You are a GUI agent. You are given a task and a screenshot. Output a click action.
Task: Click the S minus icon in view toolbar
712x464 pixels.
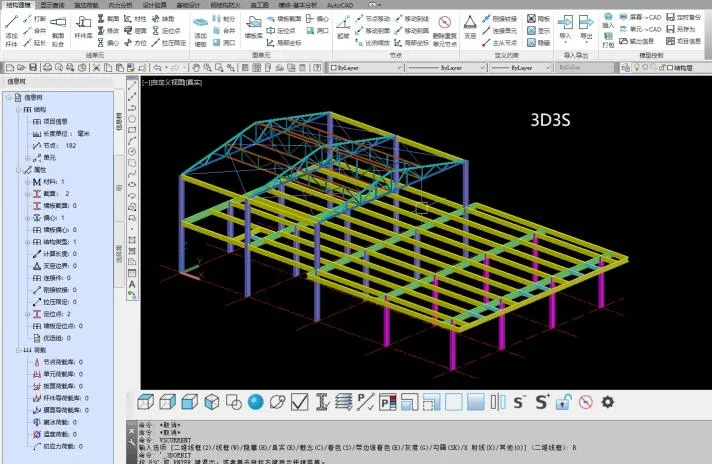coord(519,402)
